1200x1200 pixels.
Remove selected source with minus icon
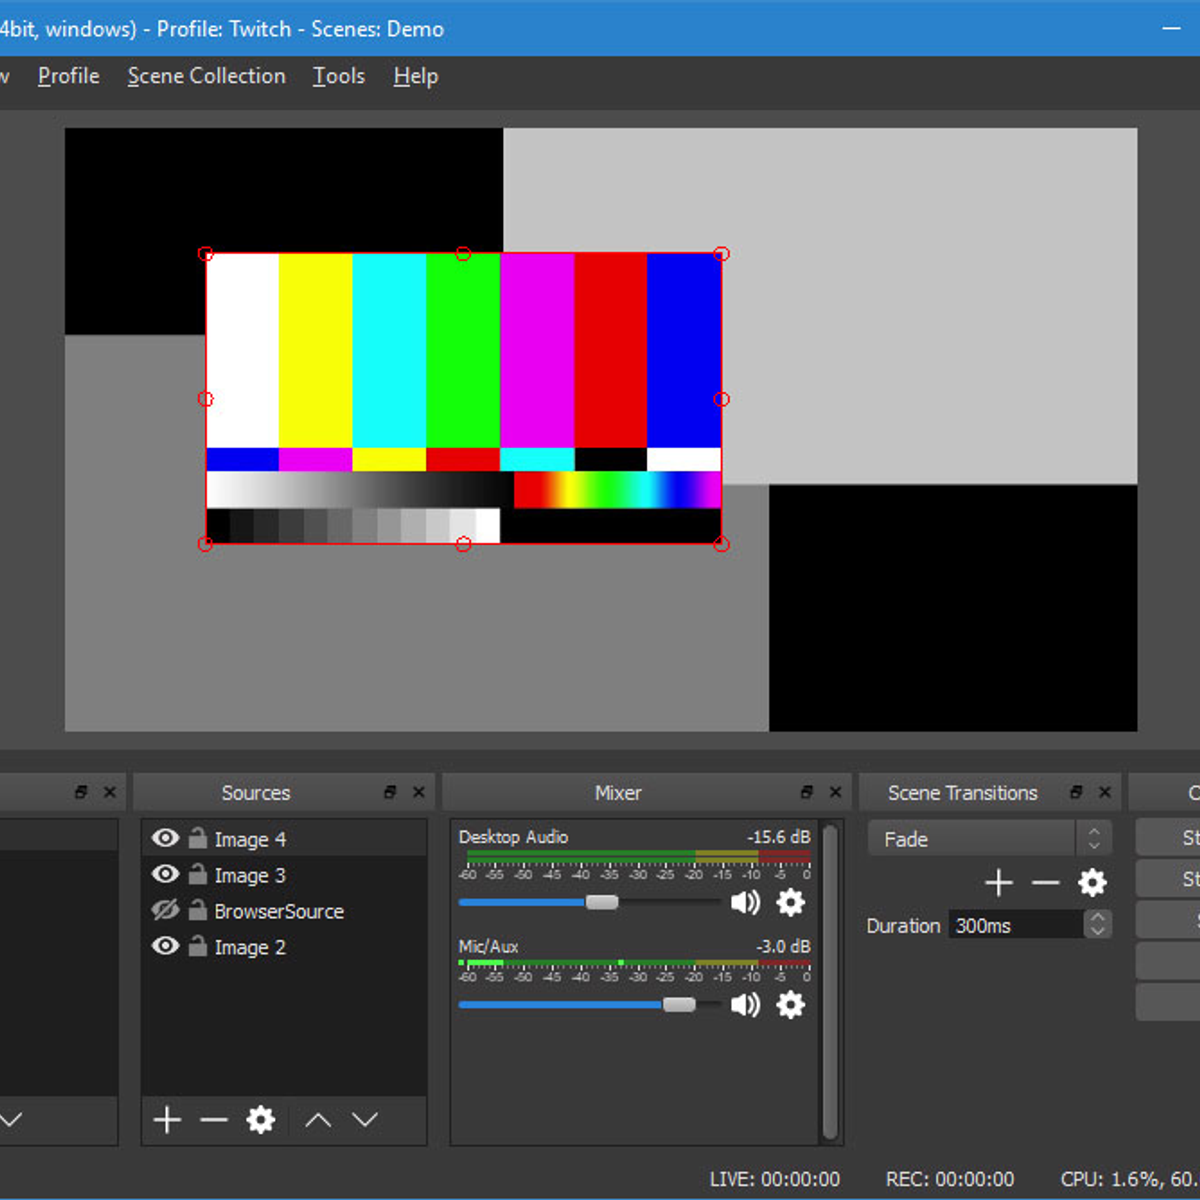(x=214, y=1120)
